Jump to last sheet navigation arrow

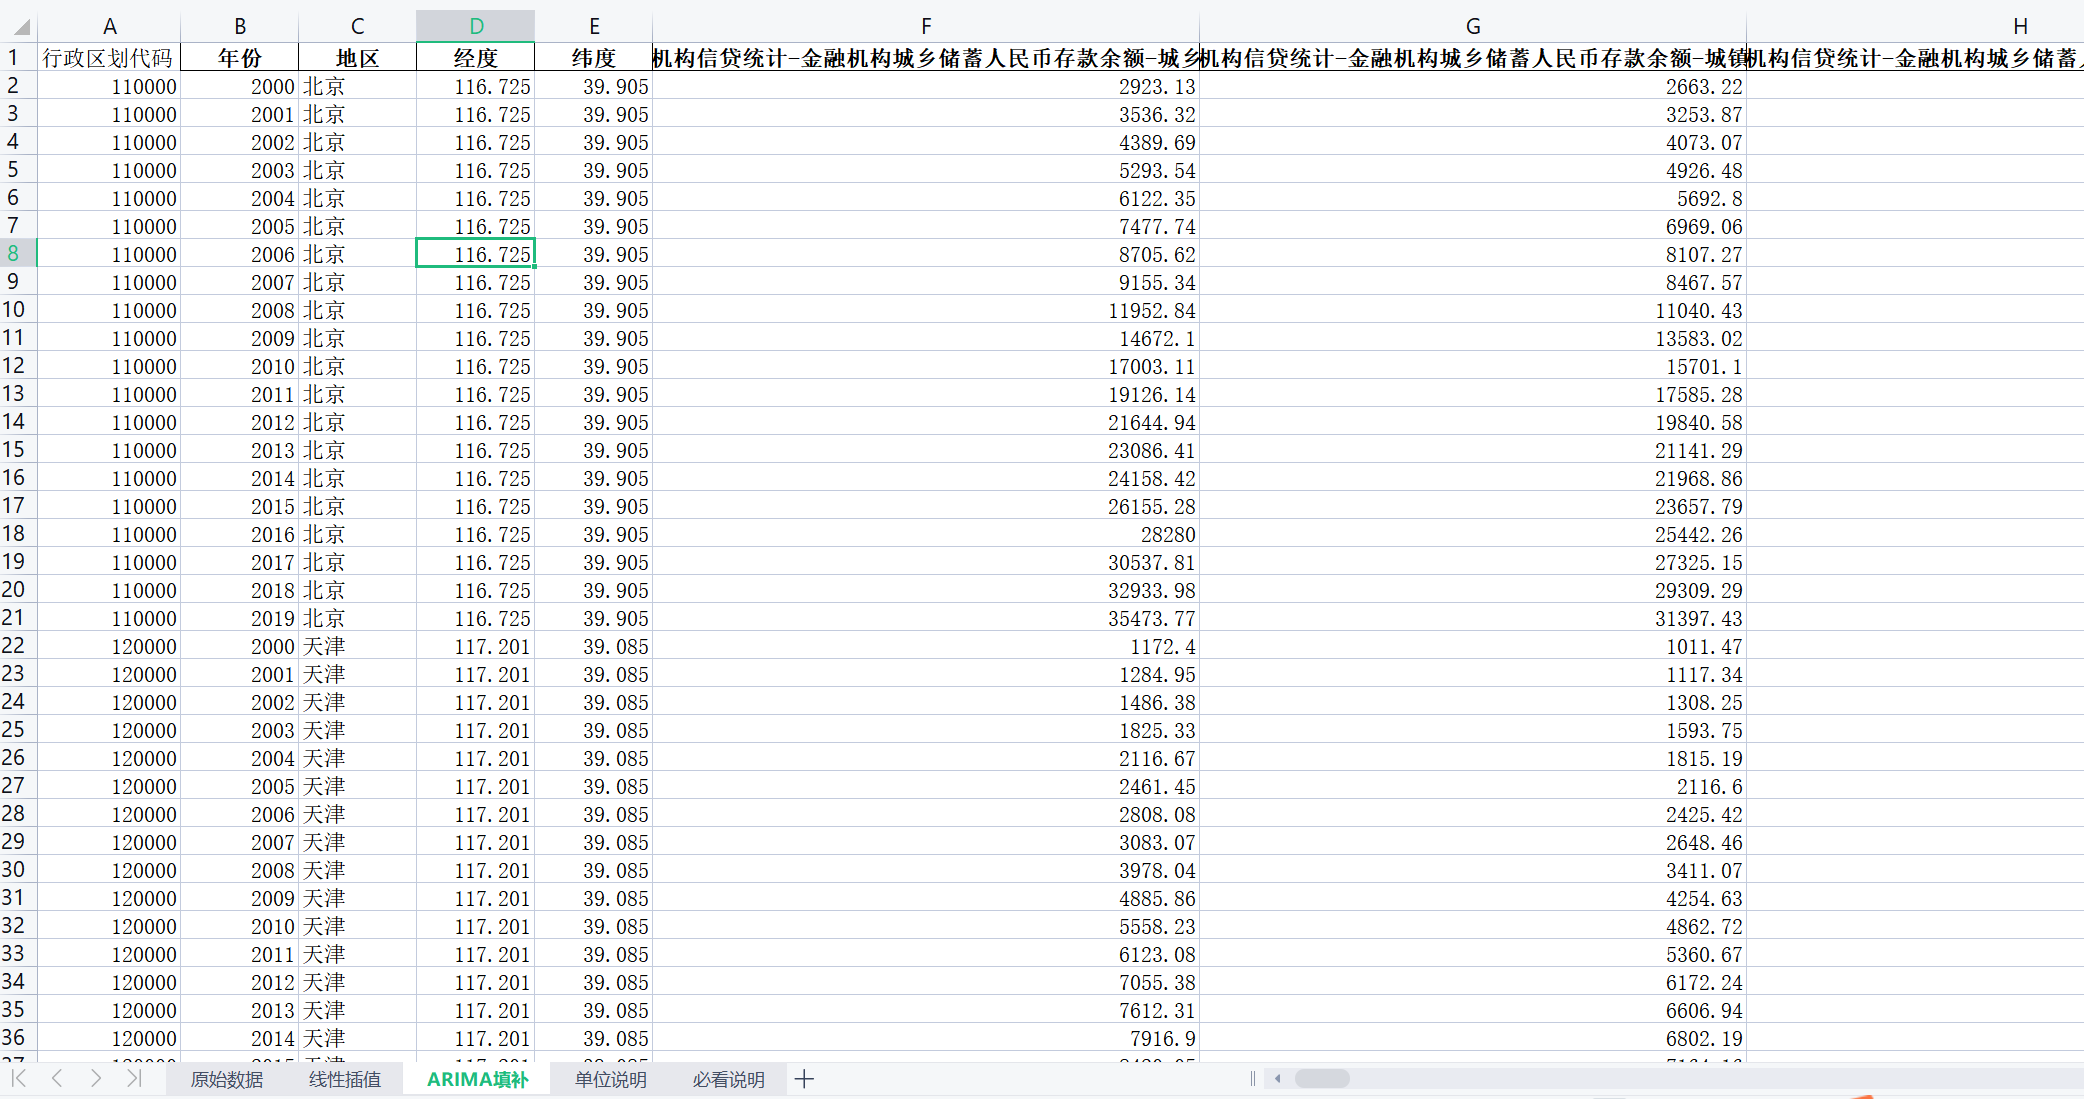click(134, 1078)
